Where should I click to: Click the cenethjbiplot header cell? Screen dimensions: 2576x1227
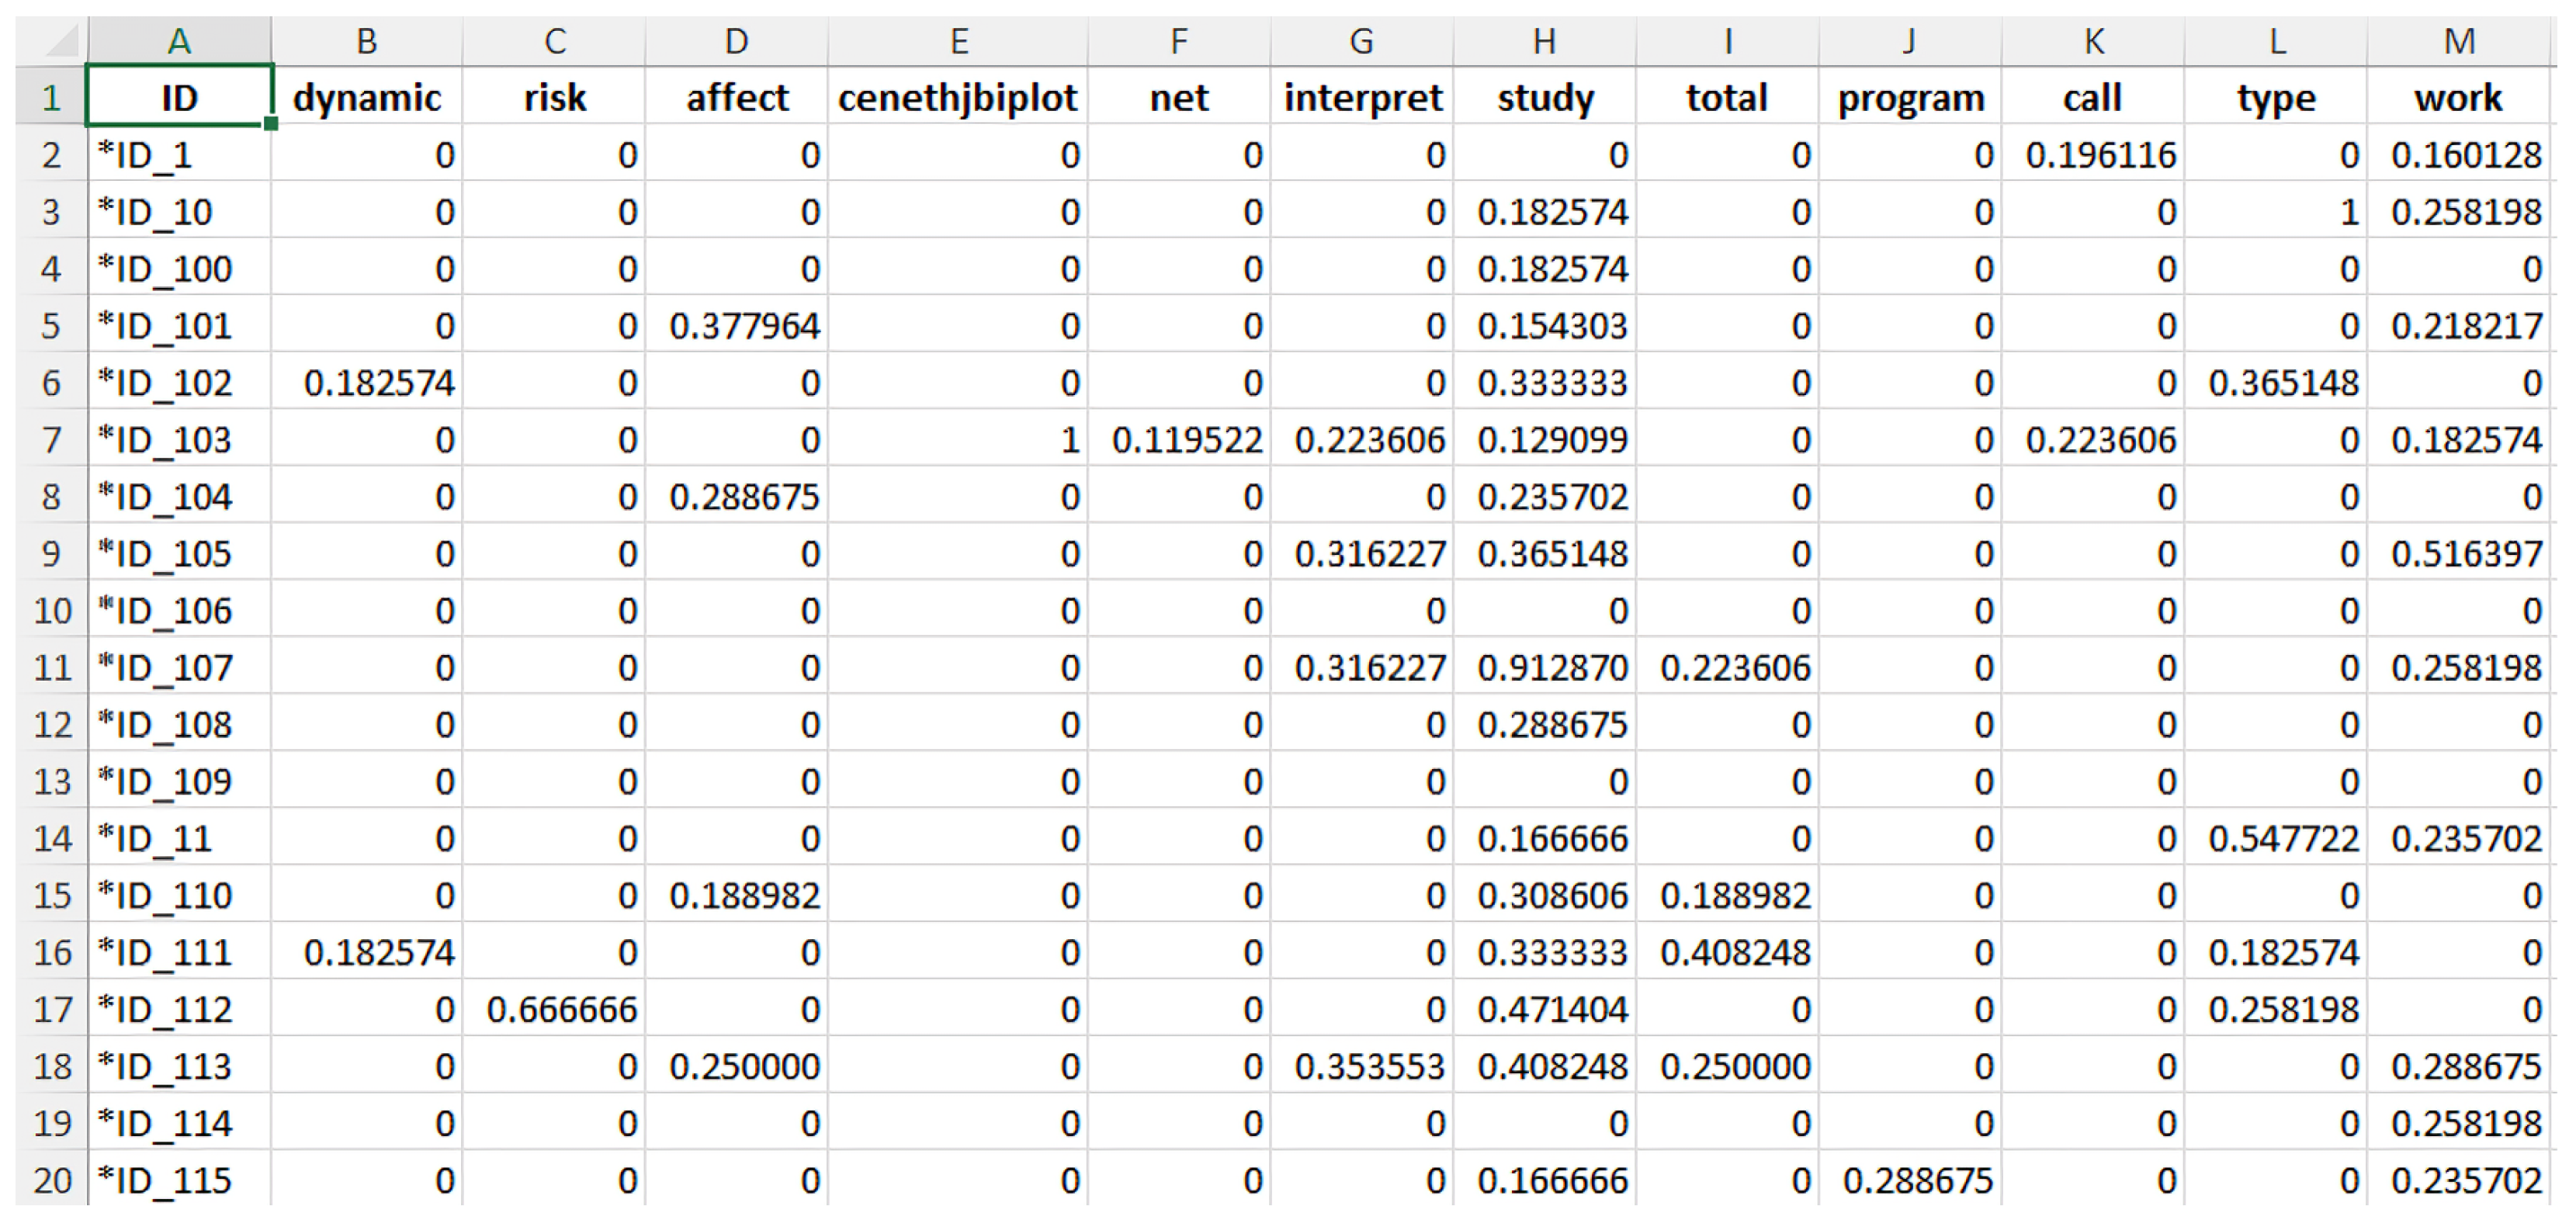coord(958,97)
